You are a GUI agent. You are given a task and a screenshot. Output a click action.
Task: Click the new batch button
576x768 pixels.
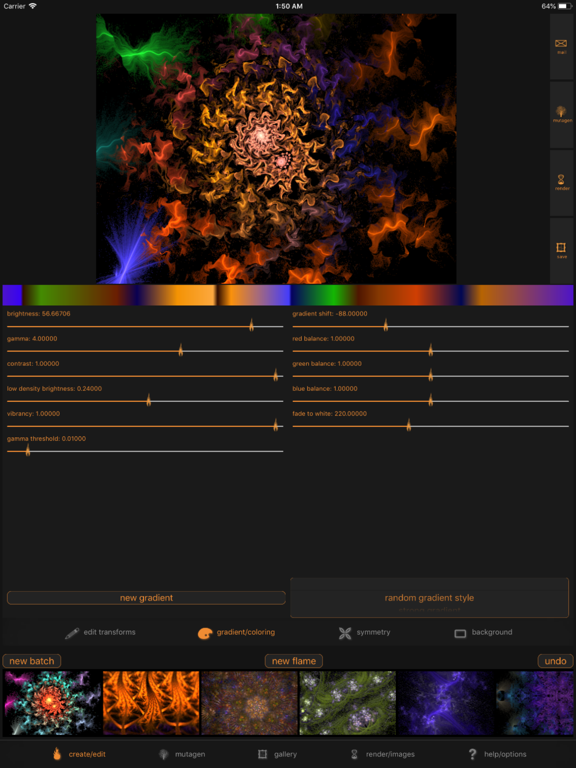32,661
